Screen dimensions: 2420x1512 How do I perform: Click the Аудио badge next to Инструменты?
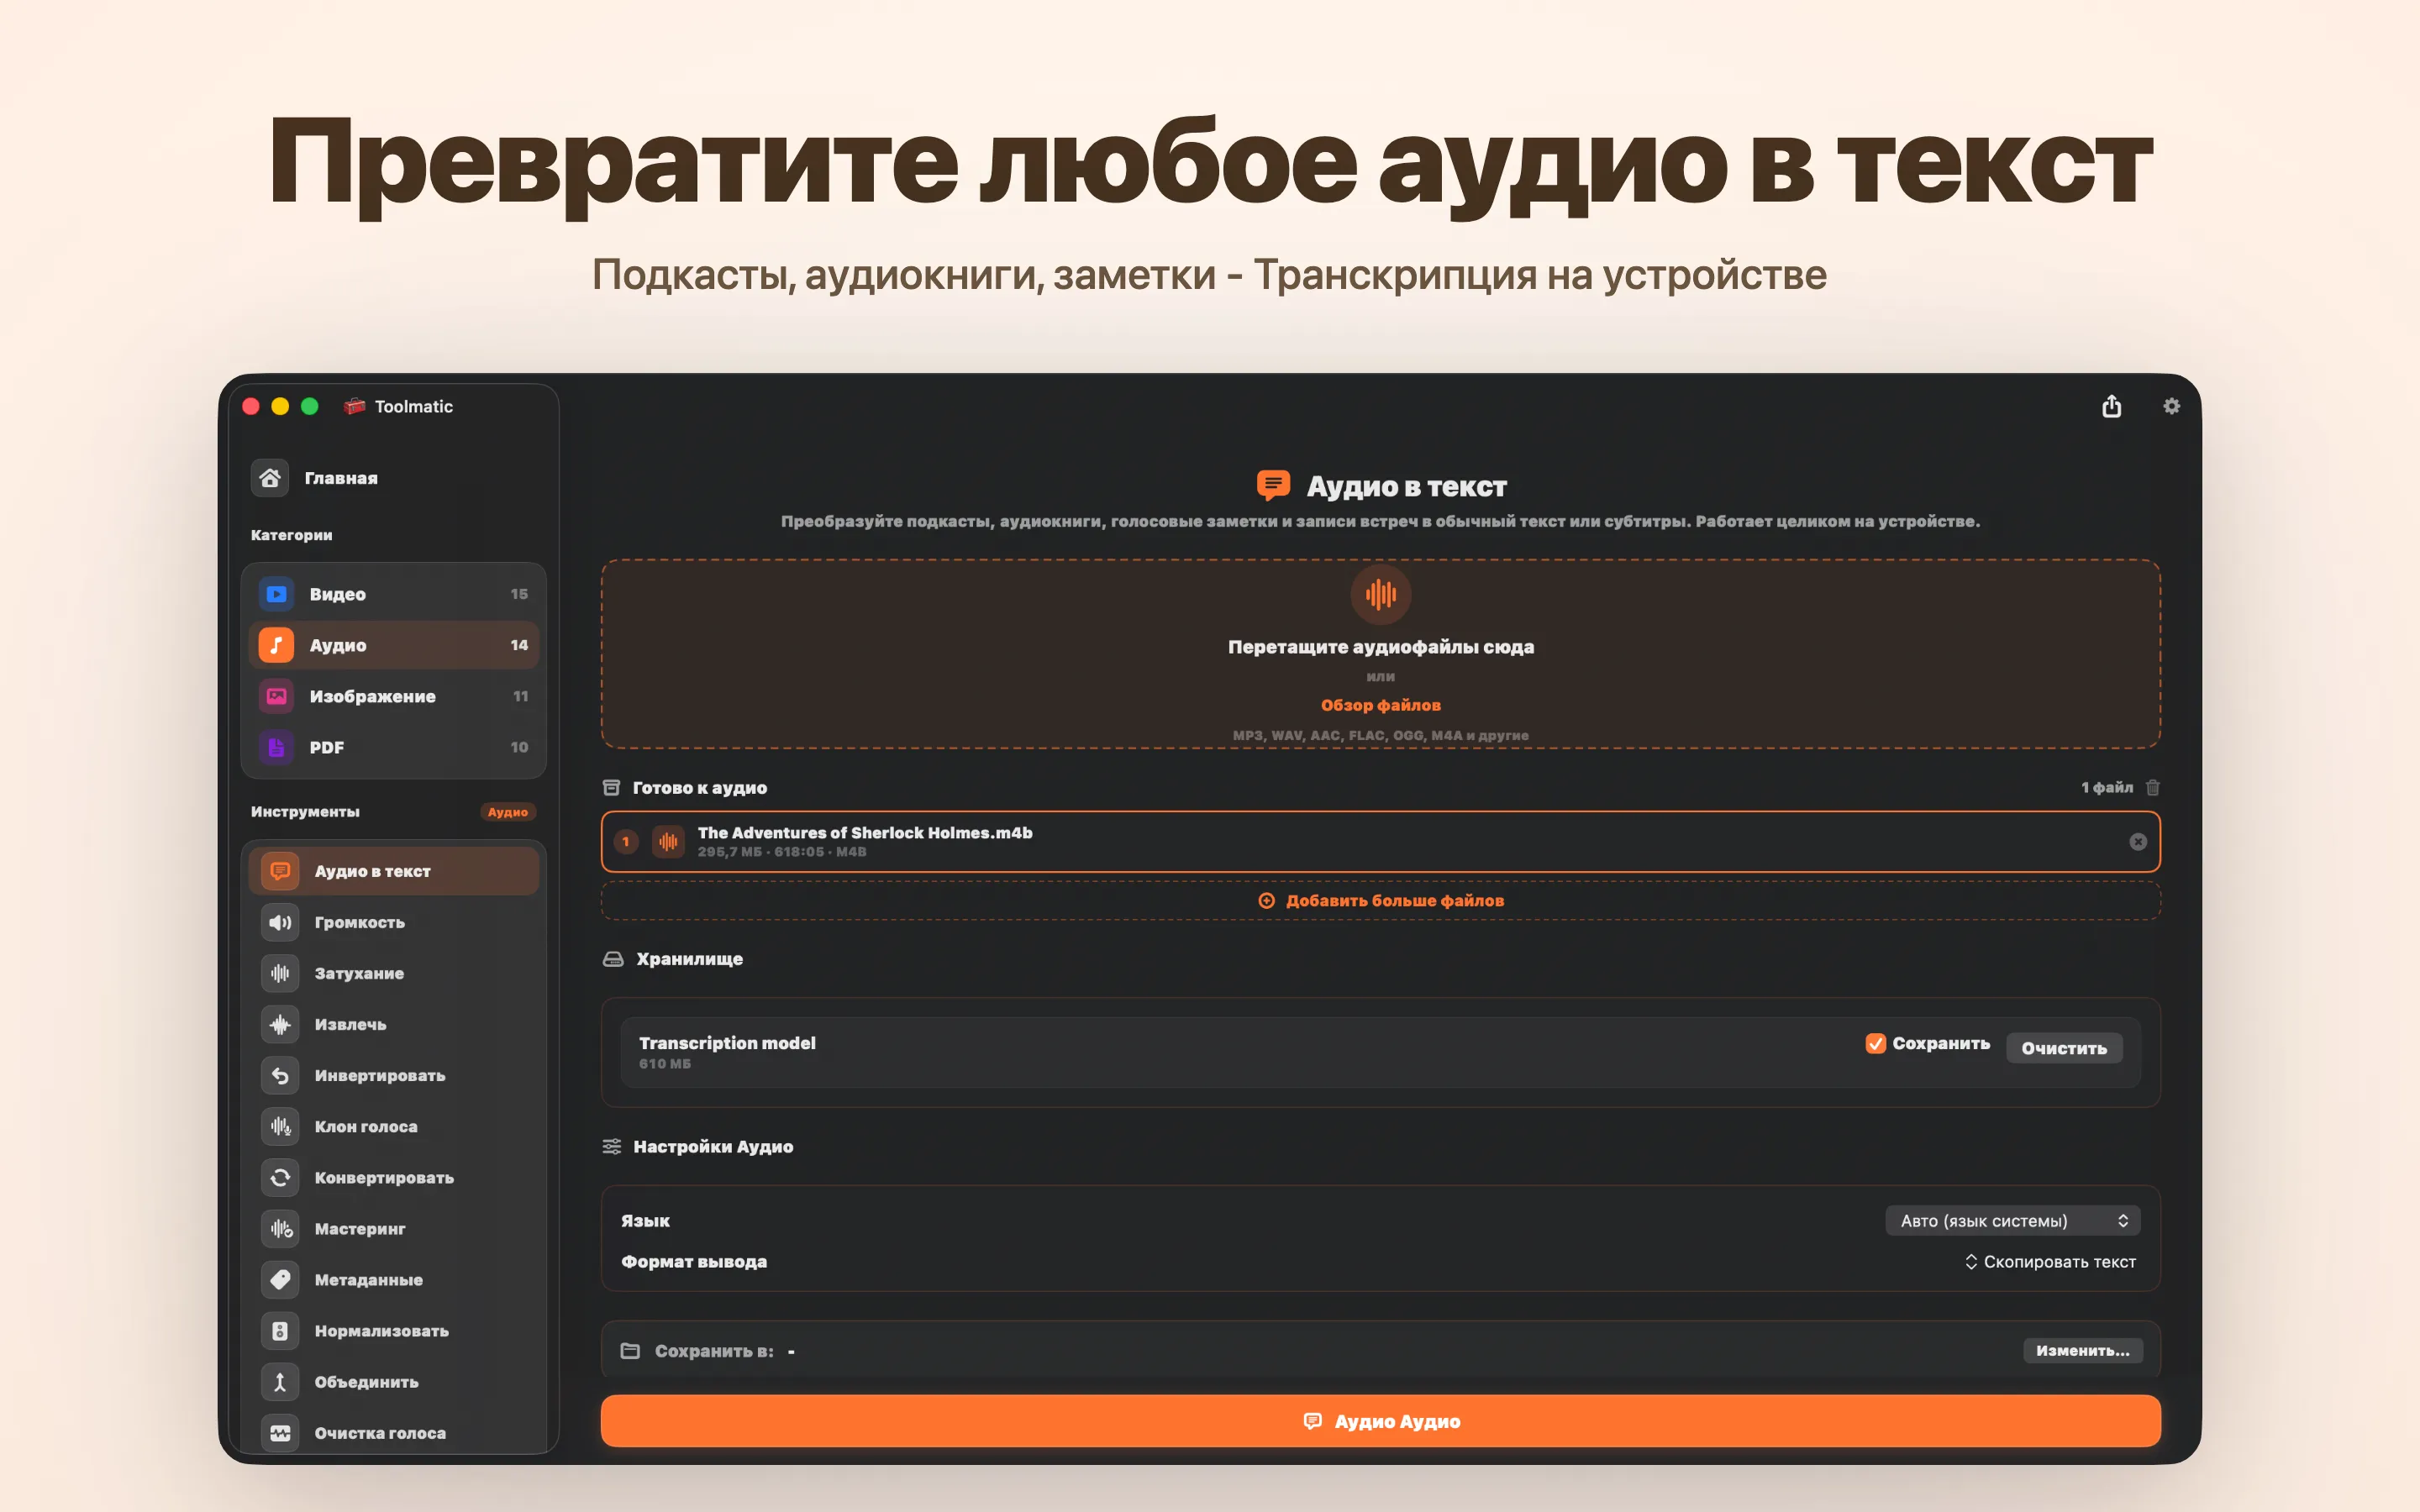(508, 812)
